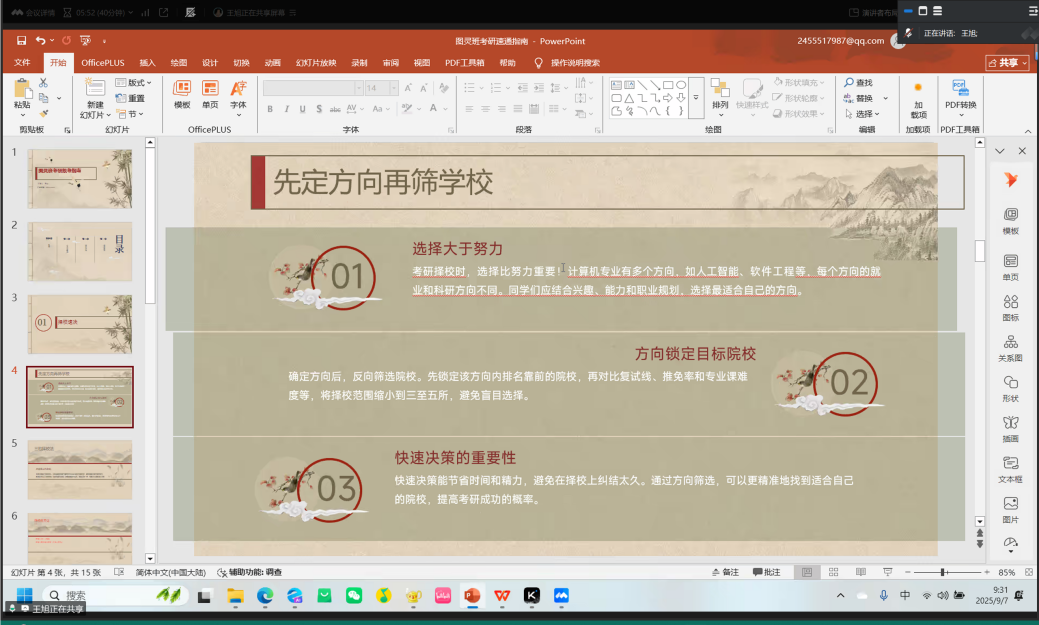This screenshot has width=1039, height=625.
Task: Open the 插入 ribbon tab
Action: 147,62
